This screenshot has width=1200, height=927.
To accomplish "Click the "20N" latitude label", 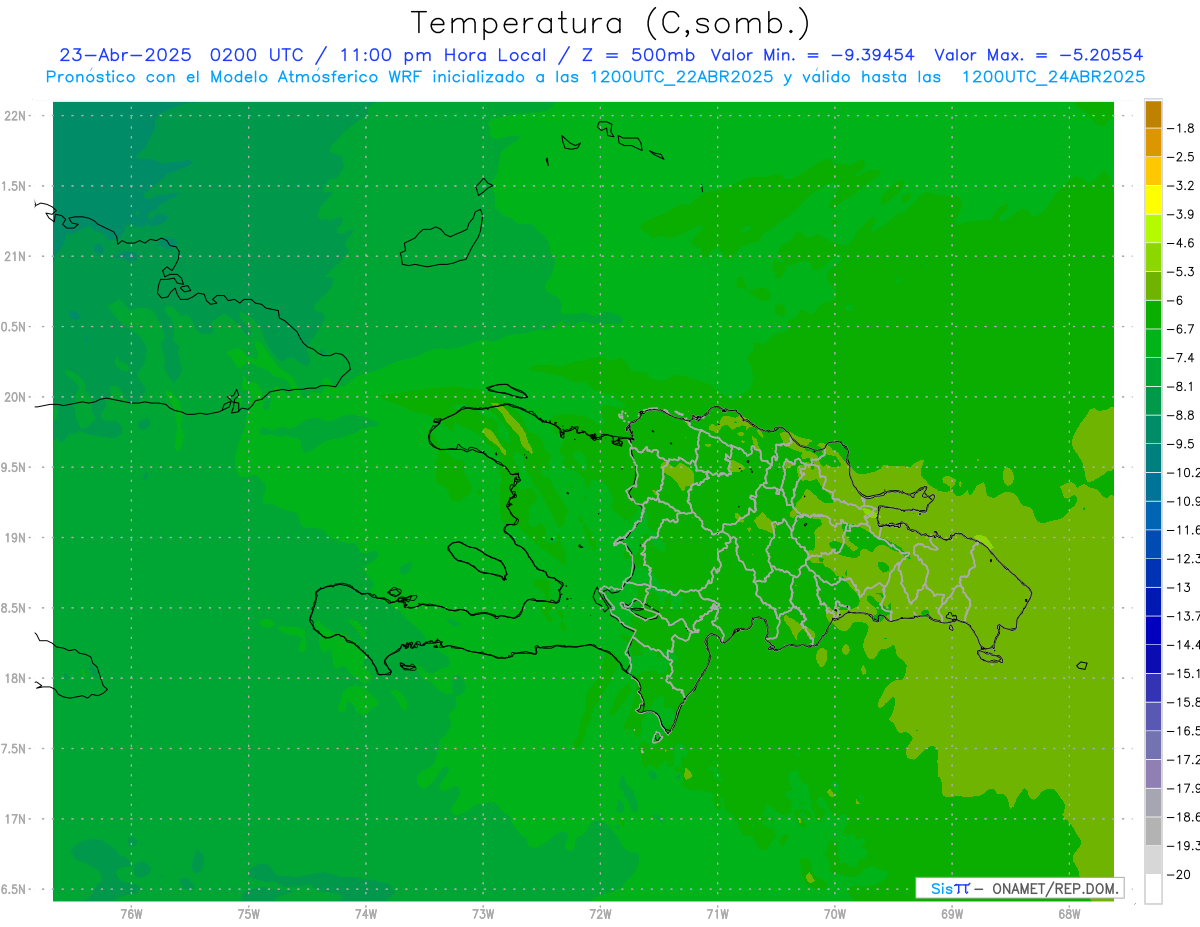I will click(x=16, y=397).
